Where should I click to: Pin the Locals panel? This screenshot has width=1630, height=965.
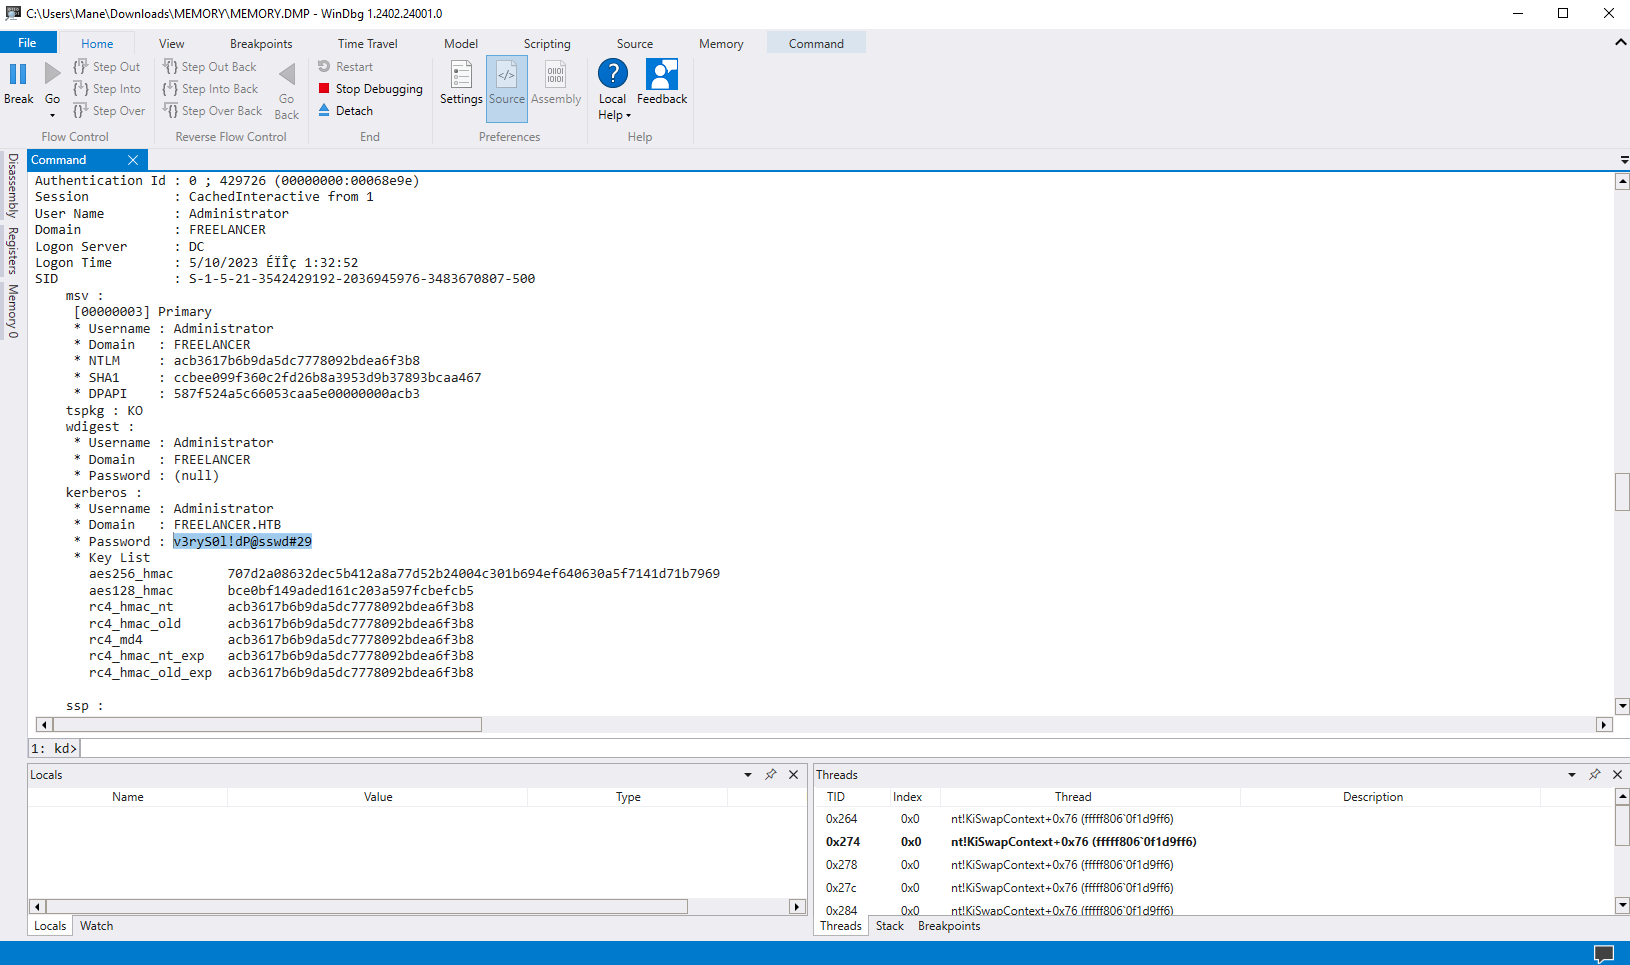(x=771, y=775)
